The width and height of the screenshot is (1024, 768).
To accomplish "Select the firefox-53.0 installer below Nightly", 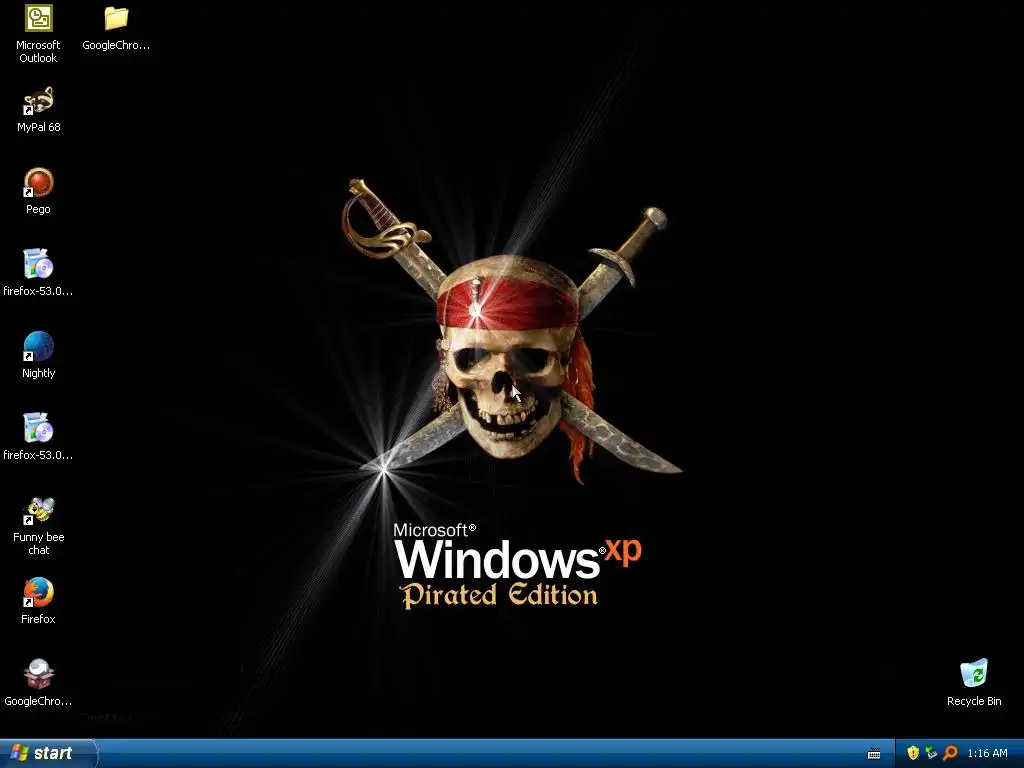I will (x=38, y=428).
